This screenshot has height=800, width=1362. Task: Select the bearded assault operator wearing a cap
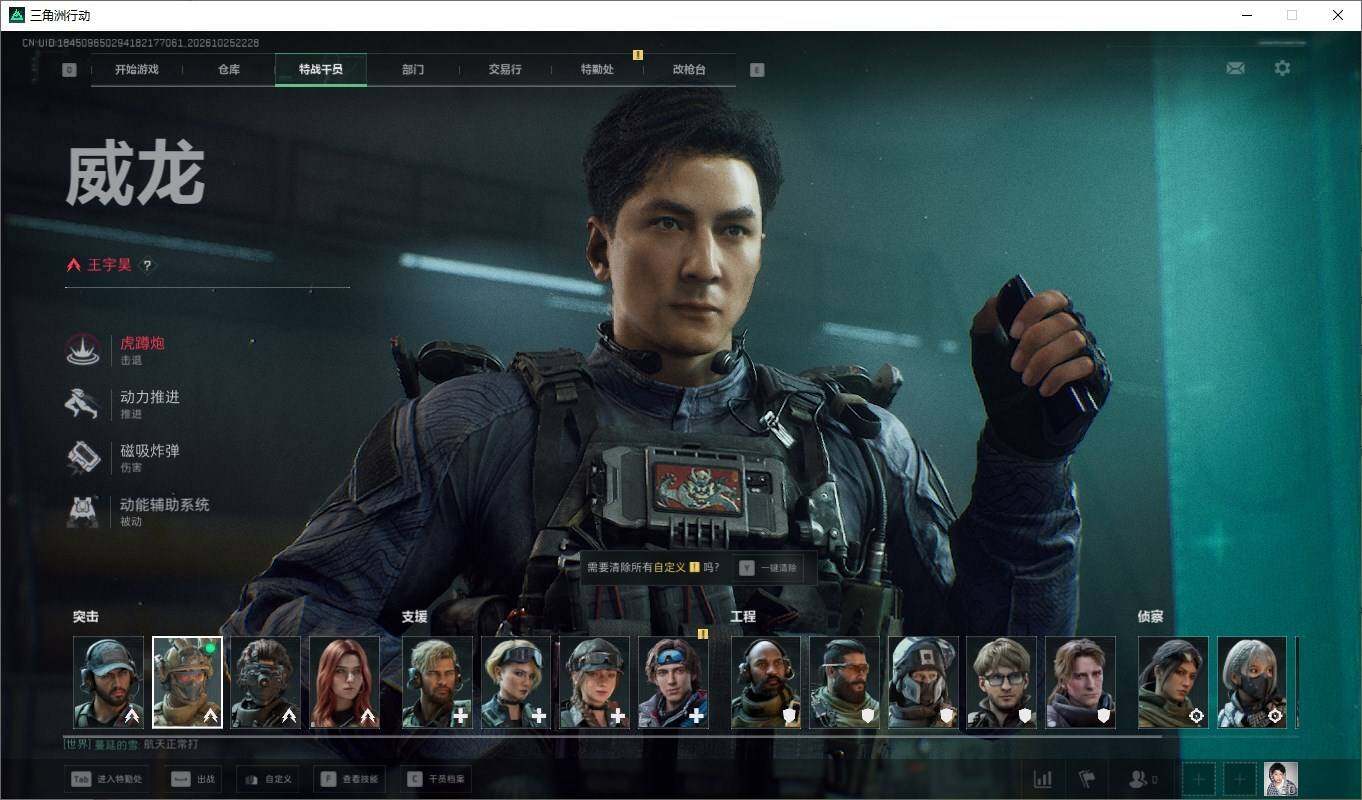tap(109, 682)
